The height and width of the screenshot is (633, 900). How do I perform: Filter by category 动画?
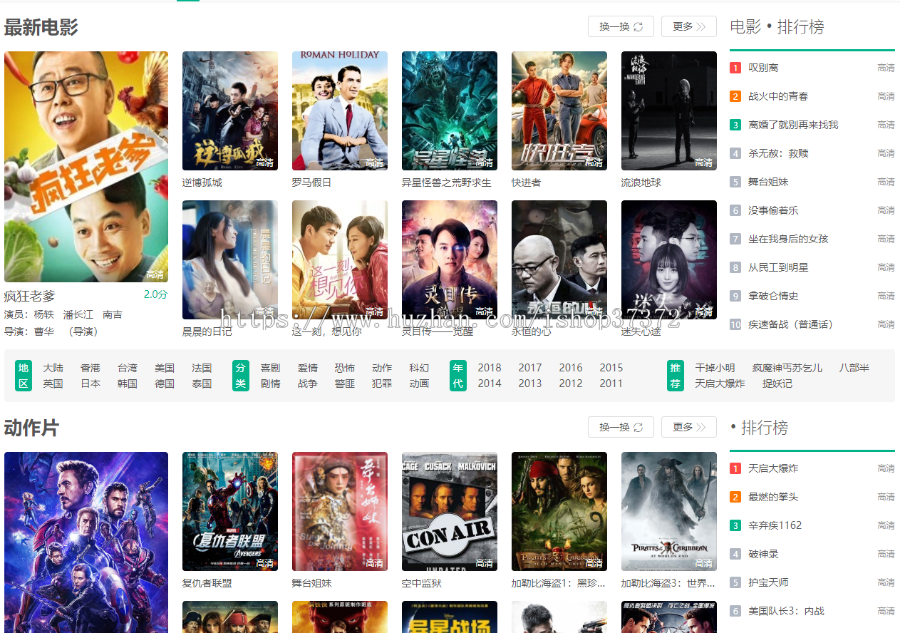[x=419, y=383]
